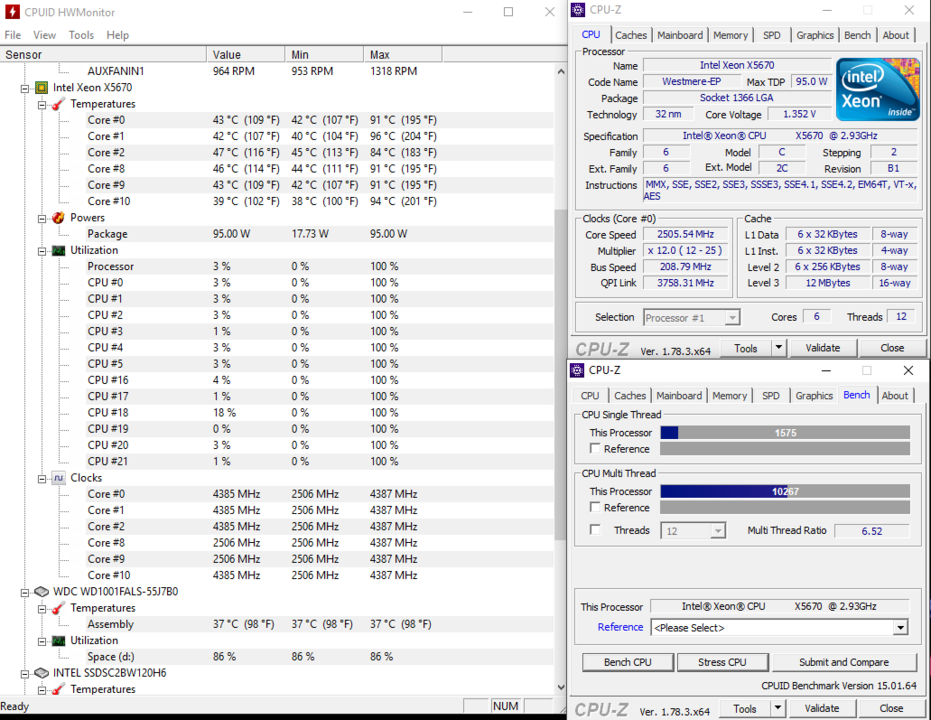The image size is (931, 720).
Task: Click the single thread score bar showing 1575
Action: point(785,433)
